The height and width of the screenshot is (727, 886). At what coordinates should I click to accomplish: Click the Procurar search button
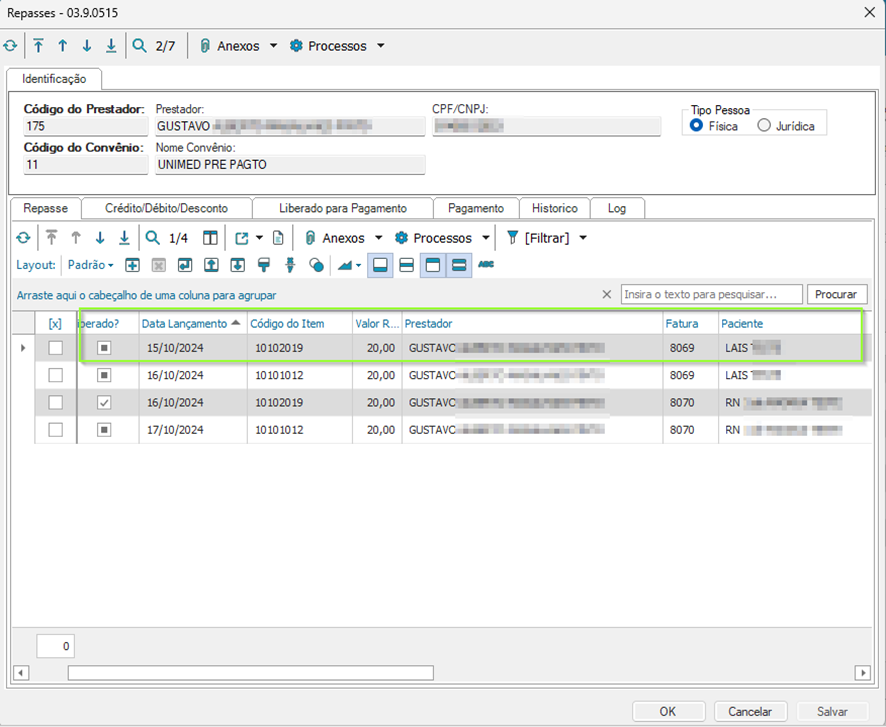click(x=836, y=294)
